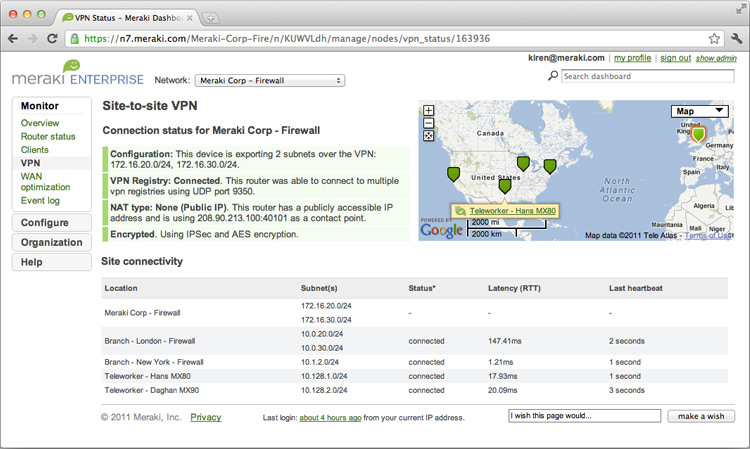
Task: Click the Subnet(s) column header
Action: point(319,288)
